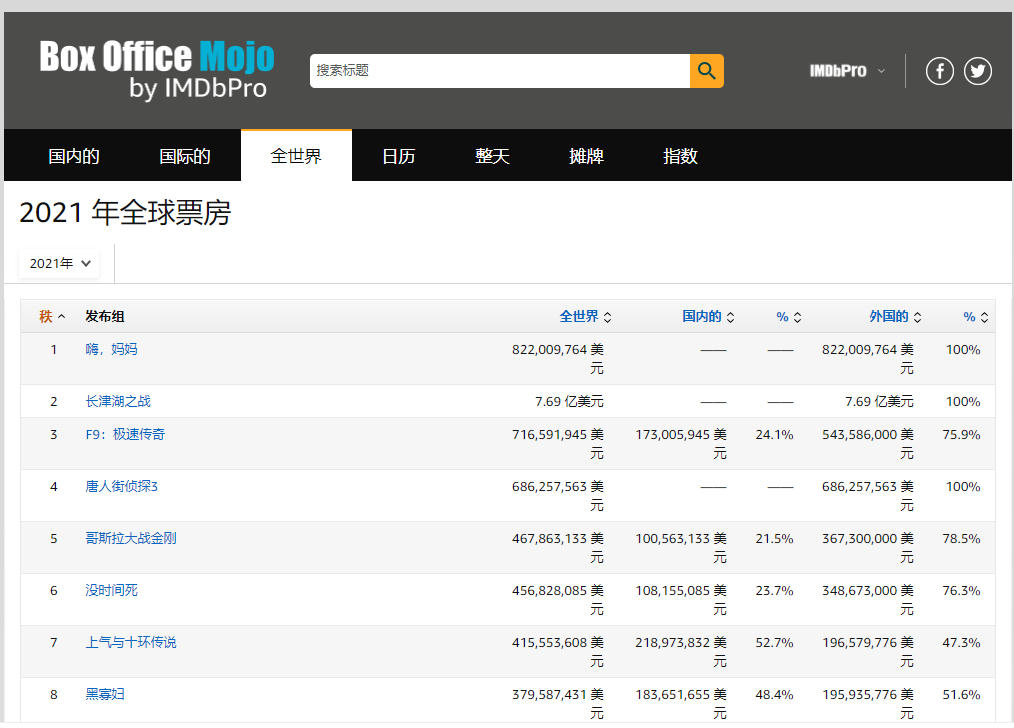Sort by the foreign % column

point(975,317)
